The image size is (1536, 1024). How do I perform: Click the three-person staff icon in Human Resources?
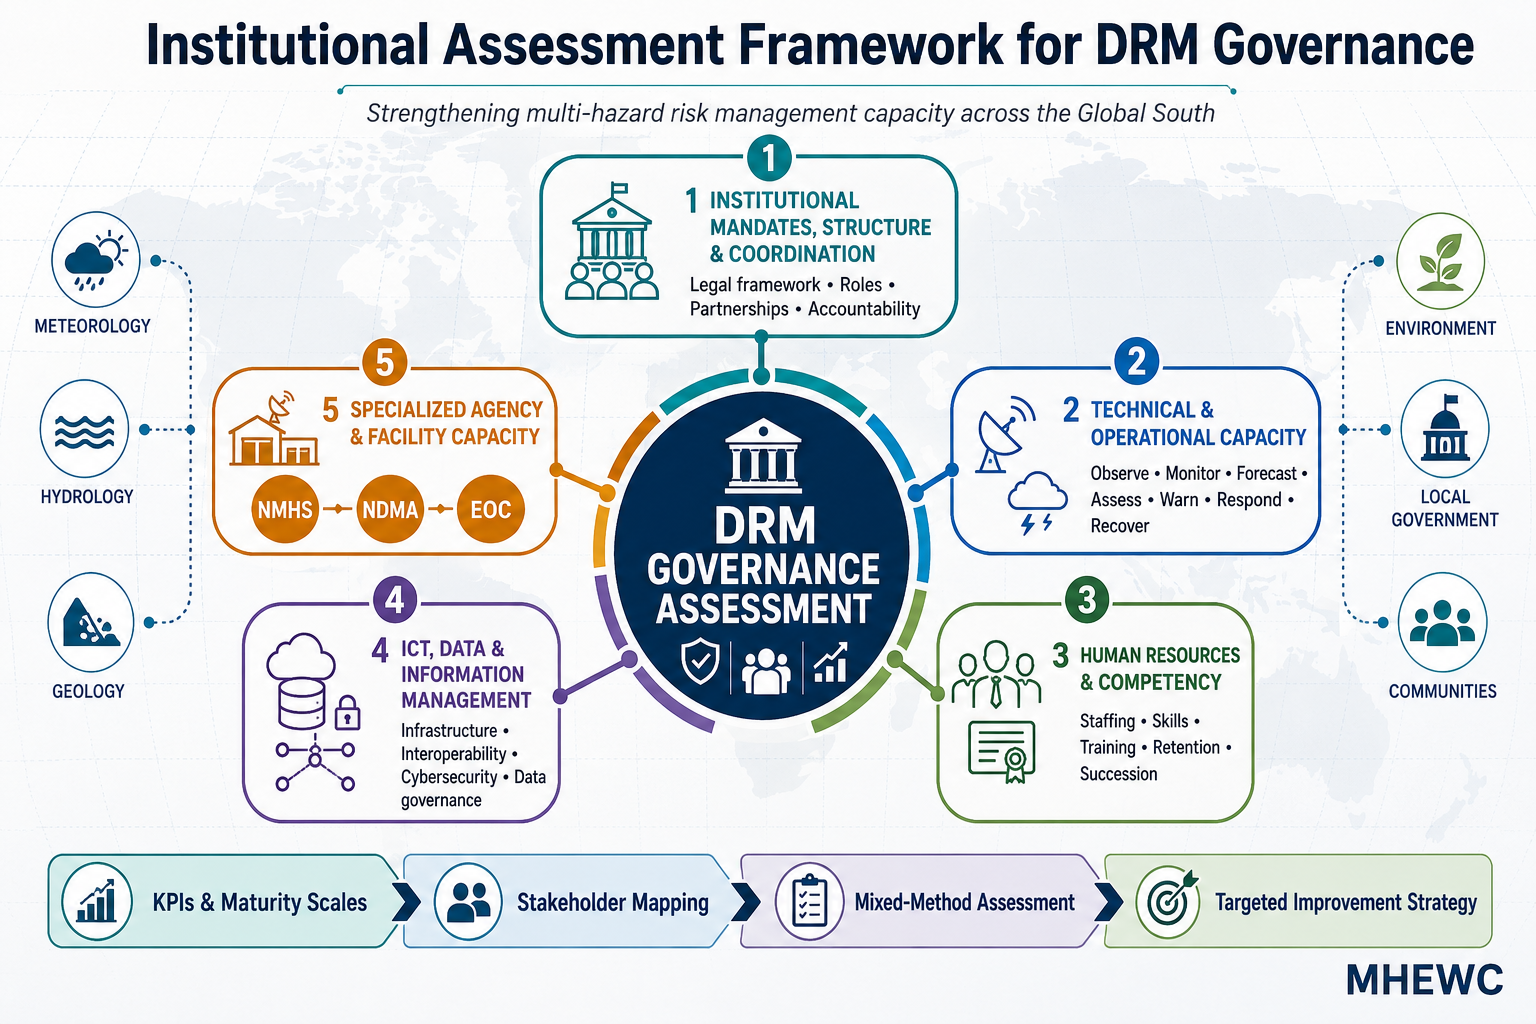pyautogui.click(x=996, y=672)
